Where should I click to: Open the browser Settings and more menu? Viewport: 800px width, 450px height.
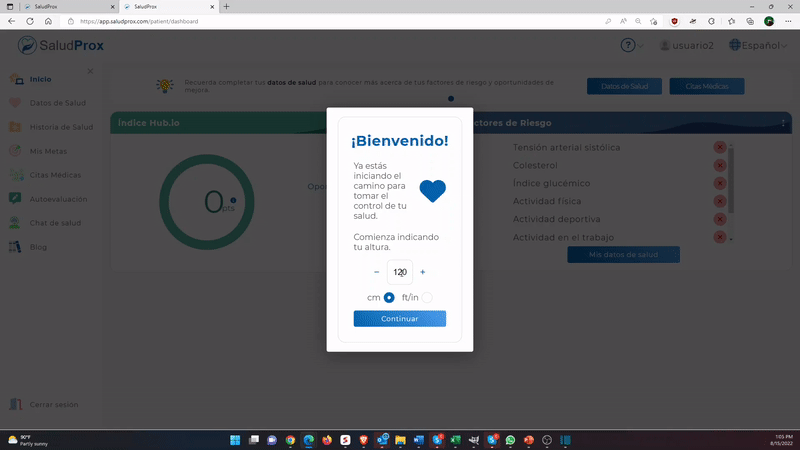(x=788, y=21)
